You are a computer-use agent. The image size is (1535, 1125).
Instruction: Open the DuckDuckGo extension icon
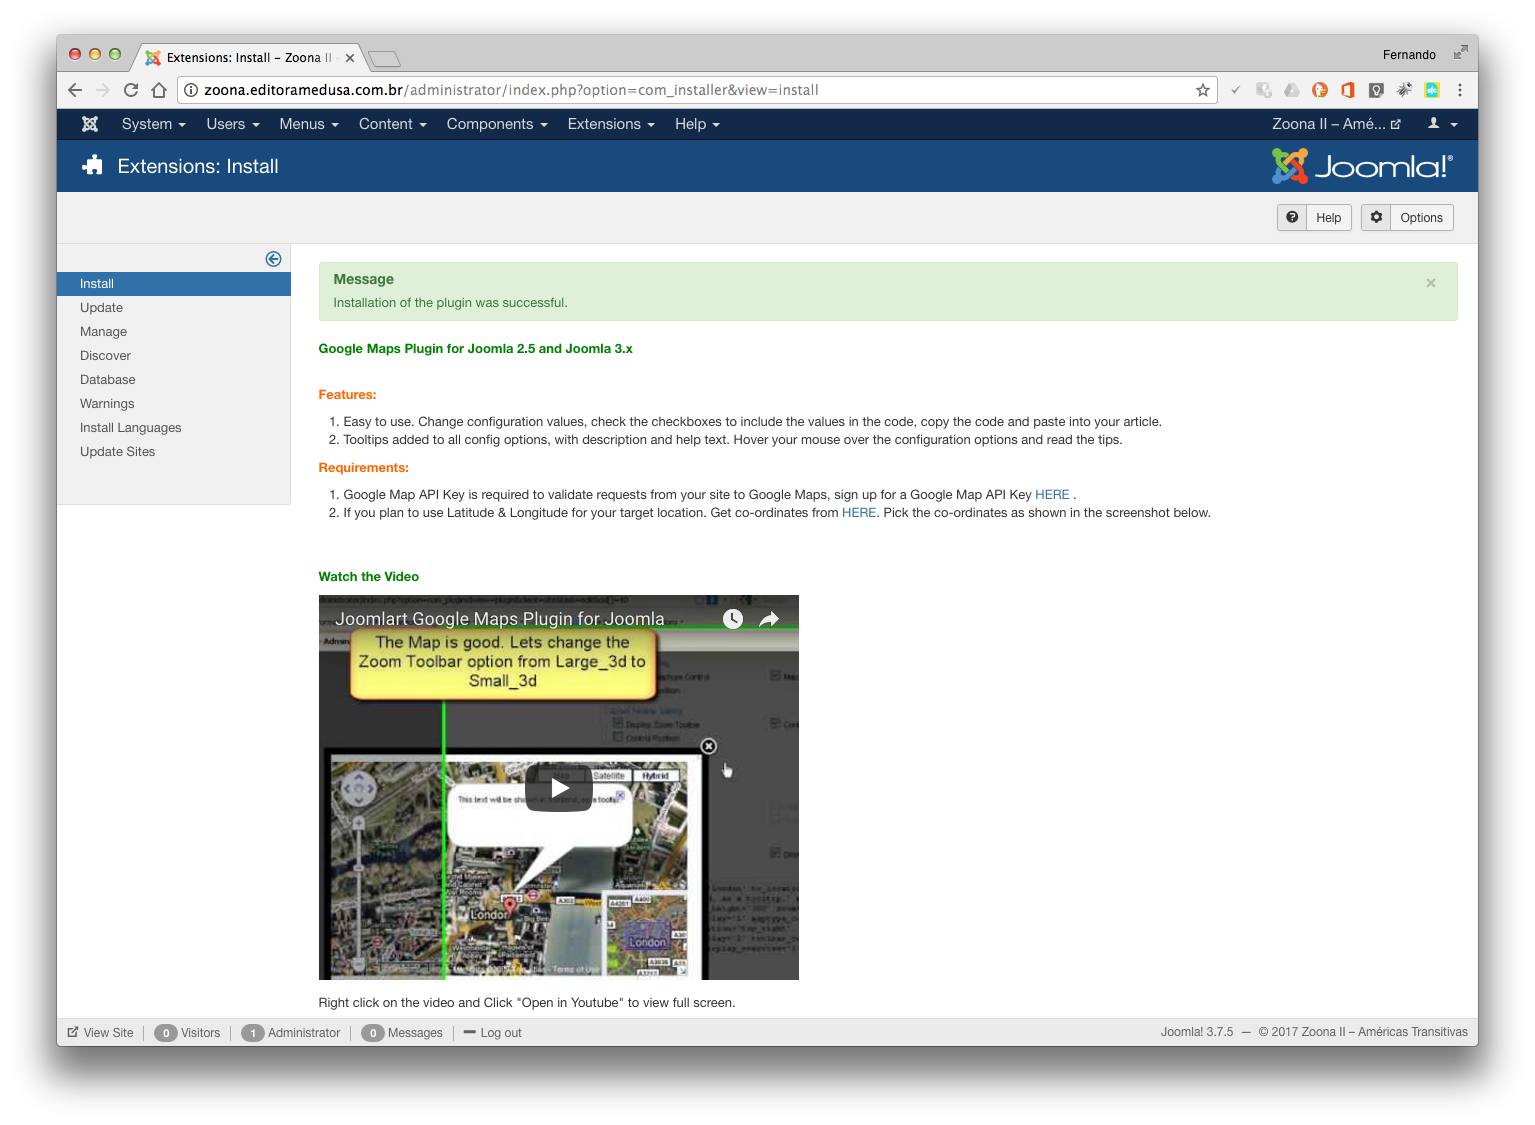point(1320,90)
